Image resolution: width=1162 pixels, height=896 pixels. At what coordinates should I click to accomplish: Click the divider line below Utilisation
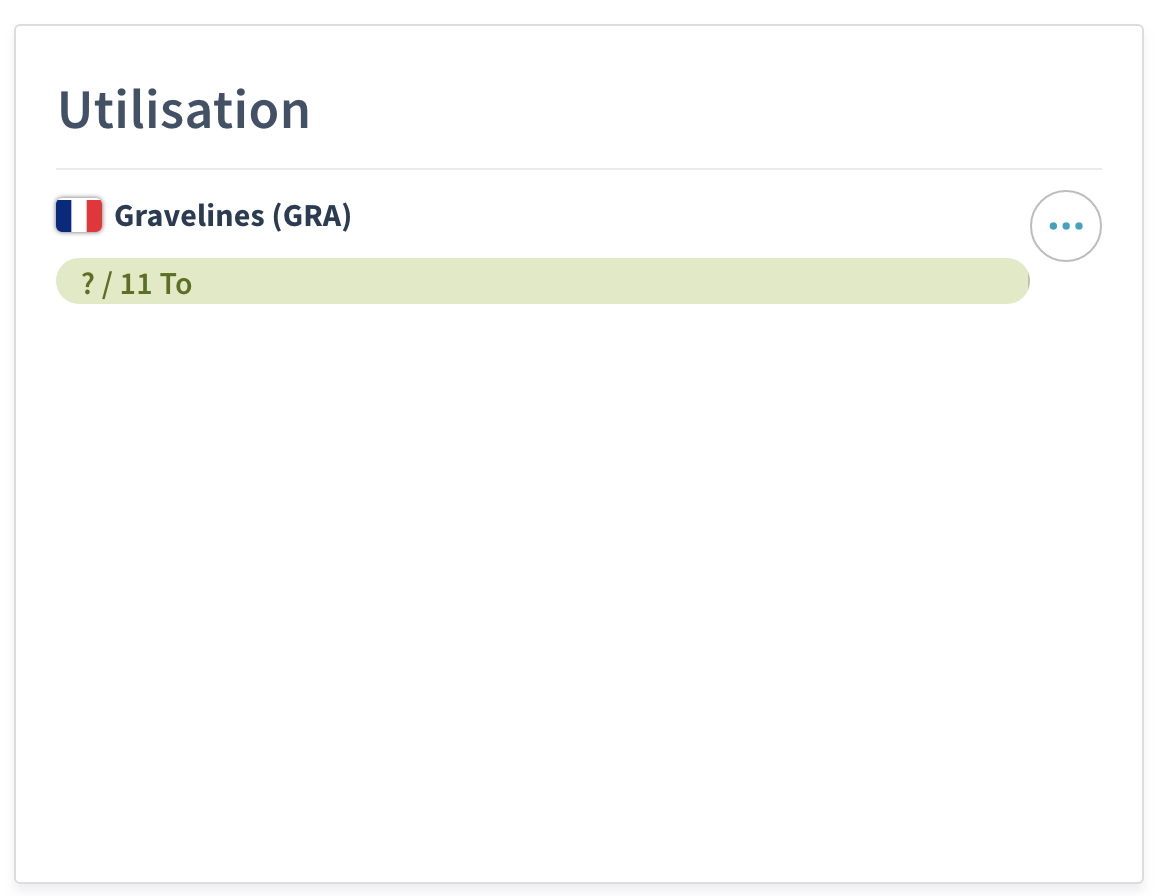578,169
